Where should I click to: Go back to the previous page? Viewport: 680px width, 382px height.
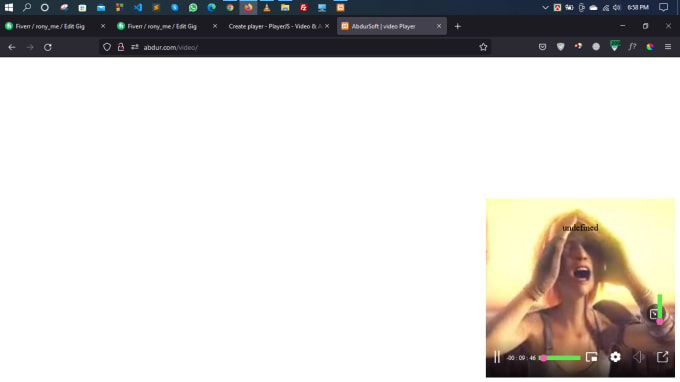(12, 47)
